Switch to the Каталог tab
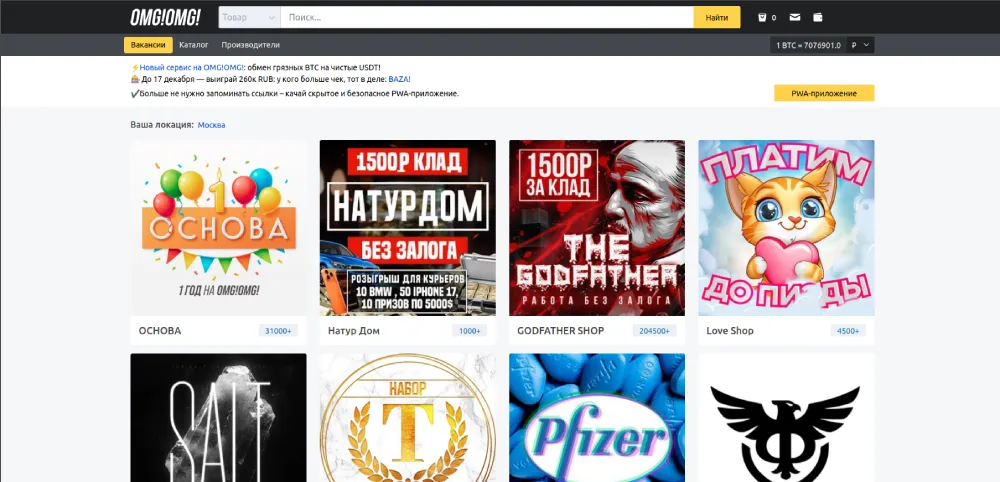Viewport: 1000px width, 482px height. [194, 45]
